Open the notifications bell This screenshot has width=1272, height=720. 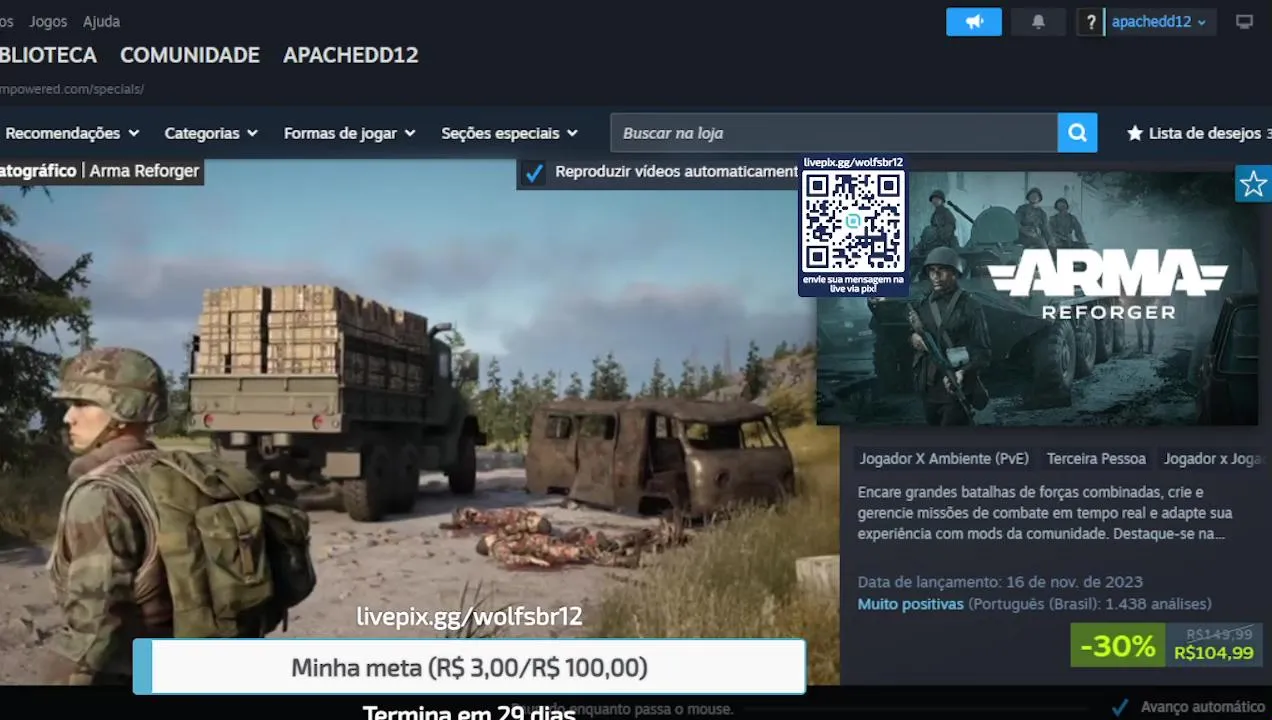(x=1038, y=21)
